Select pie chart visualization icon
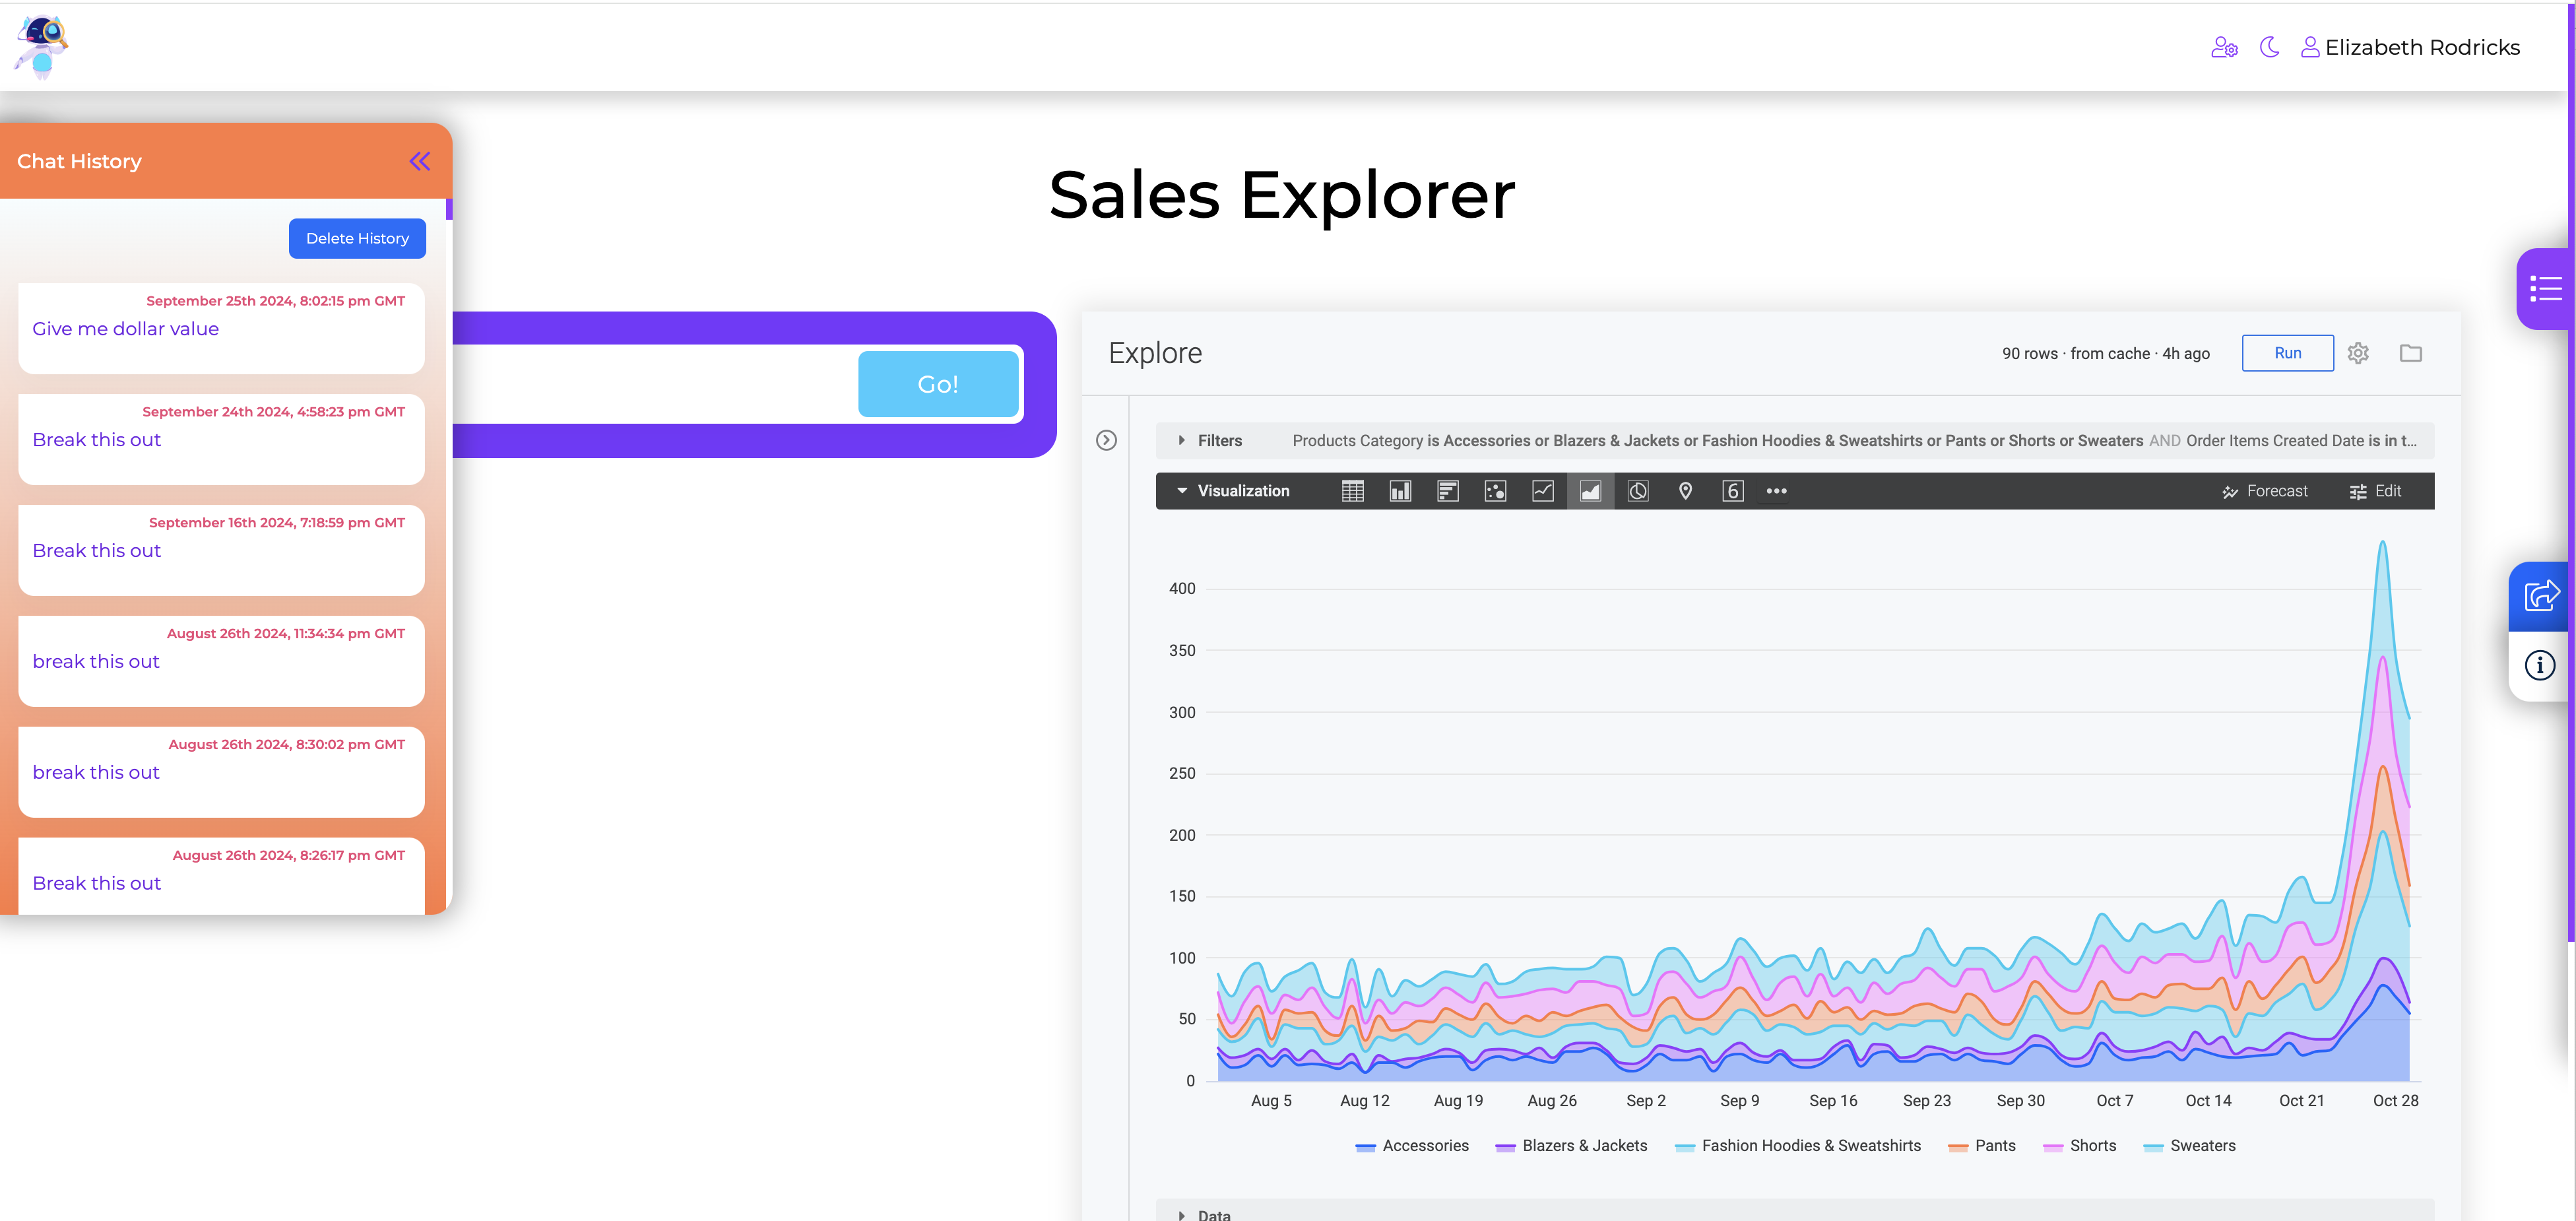 click(x=1638, y=491)
